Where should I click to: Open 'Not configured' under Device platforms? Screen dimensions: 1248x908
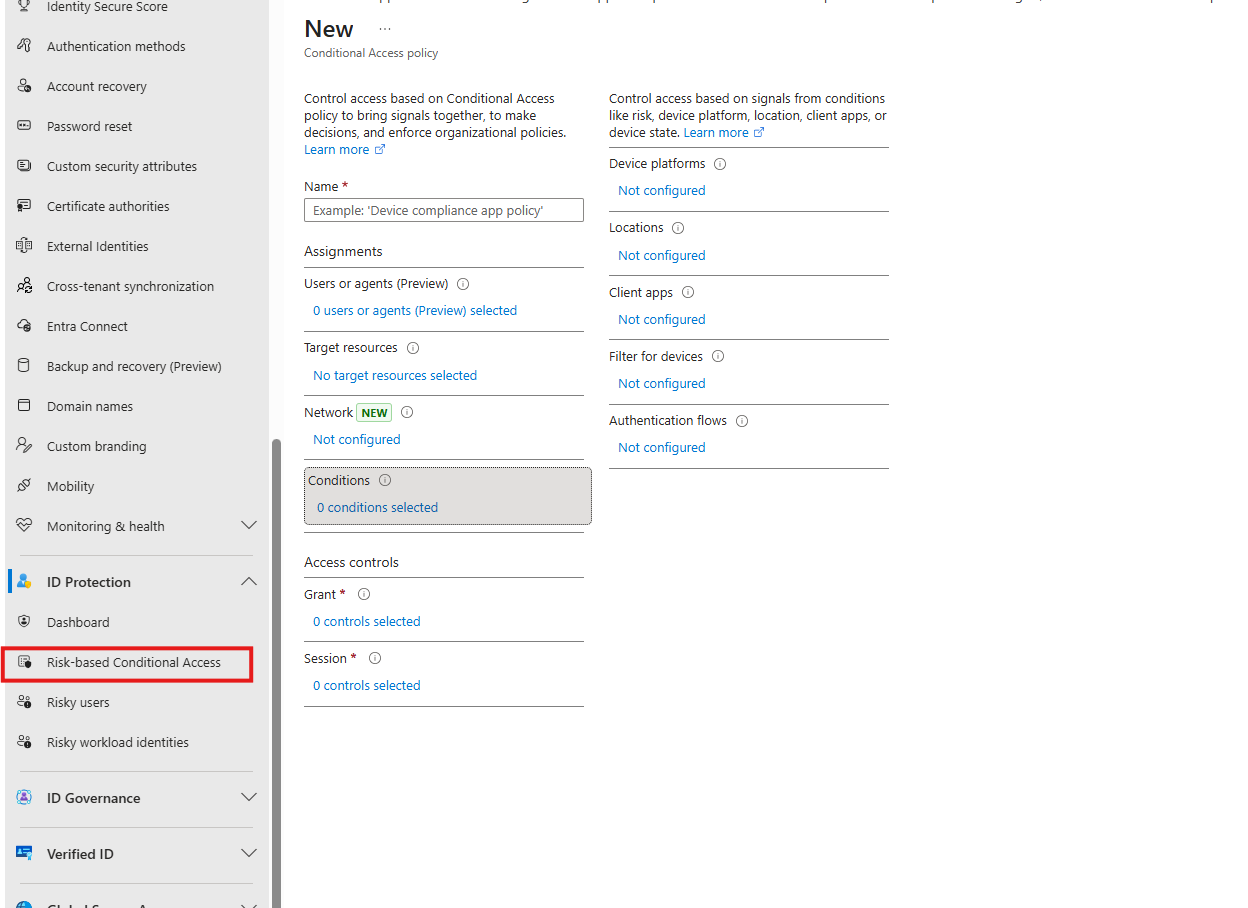[661, 191]
